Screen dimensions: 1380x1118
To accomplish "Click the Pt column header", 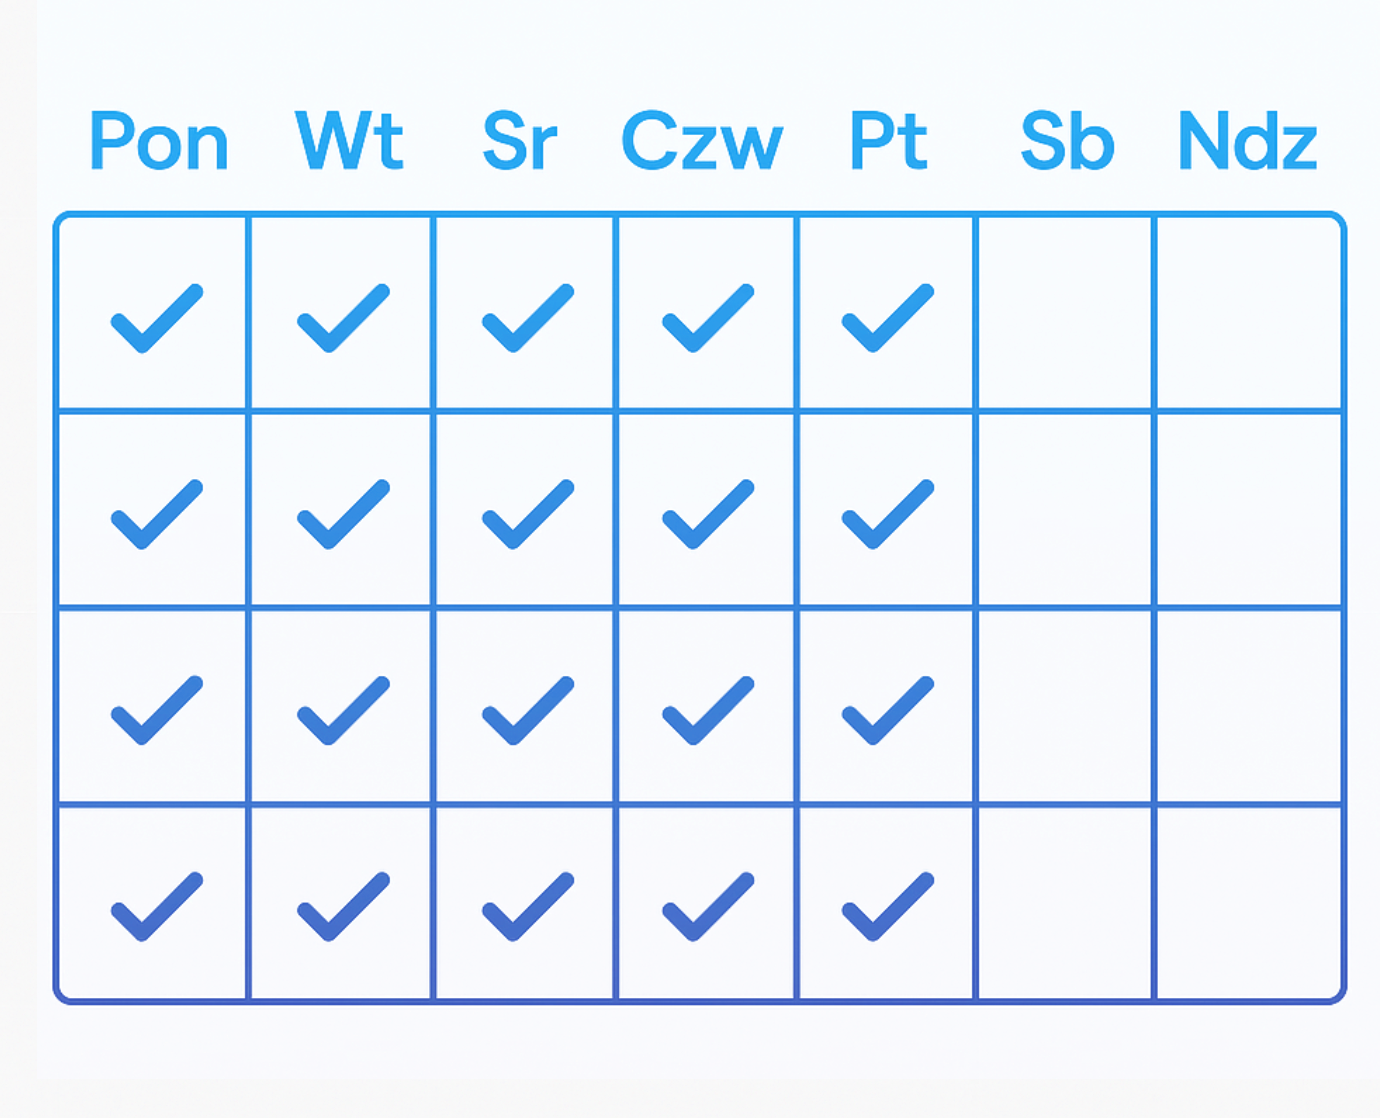I will tap(888, 142).
